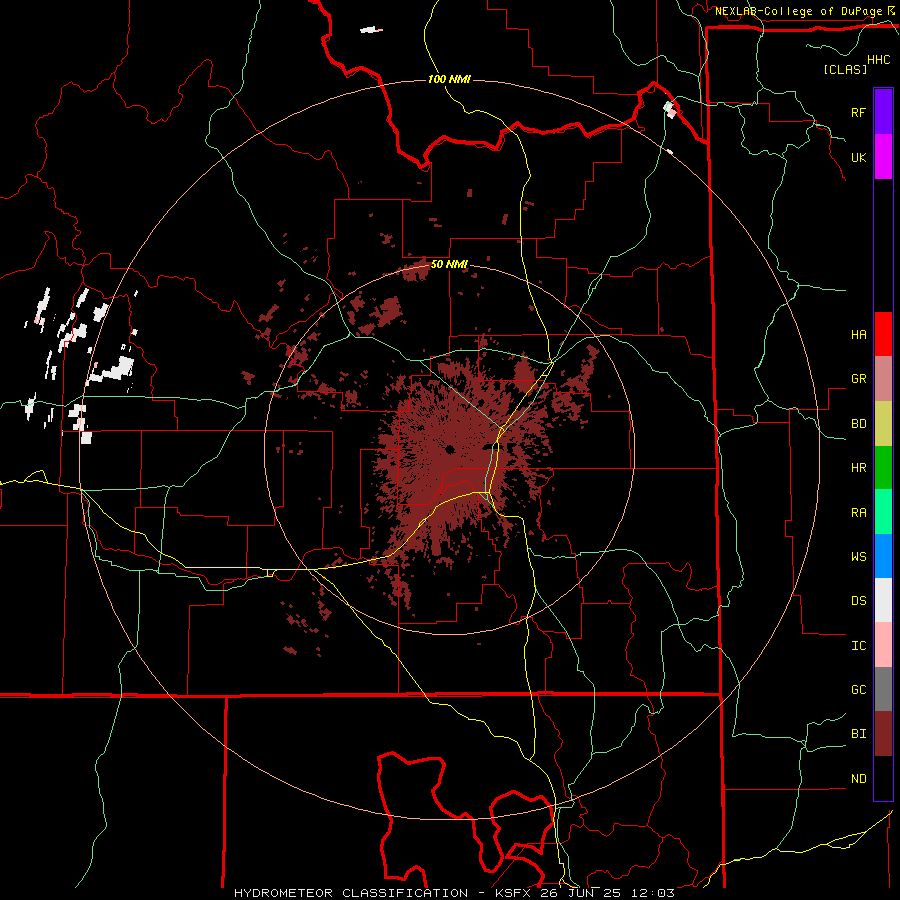Viewport: 900px width, 900px height.
Task: Click the DS white legend swatch
Action: tap(883, 600)
